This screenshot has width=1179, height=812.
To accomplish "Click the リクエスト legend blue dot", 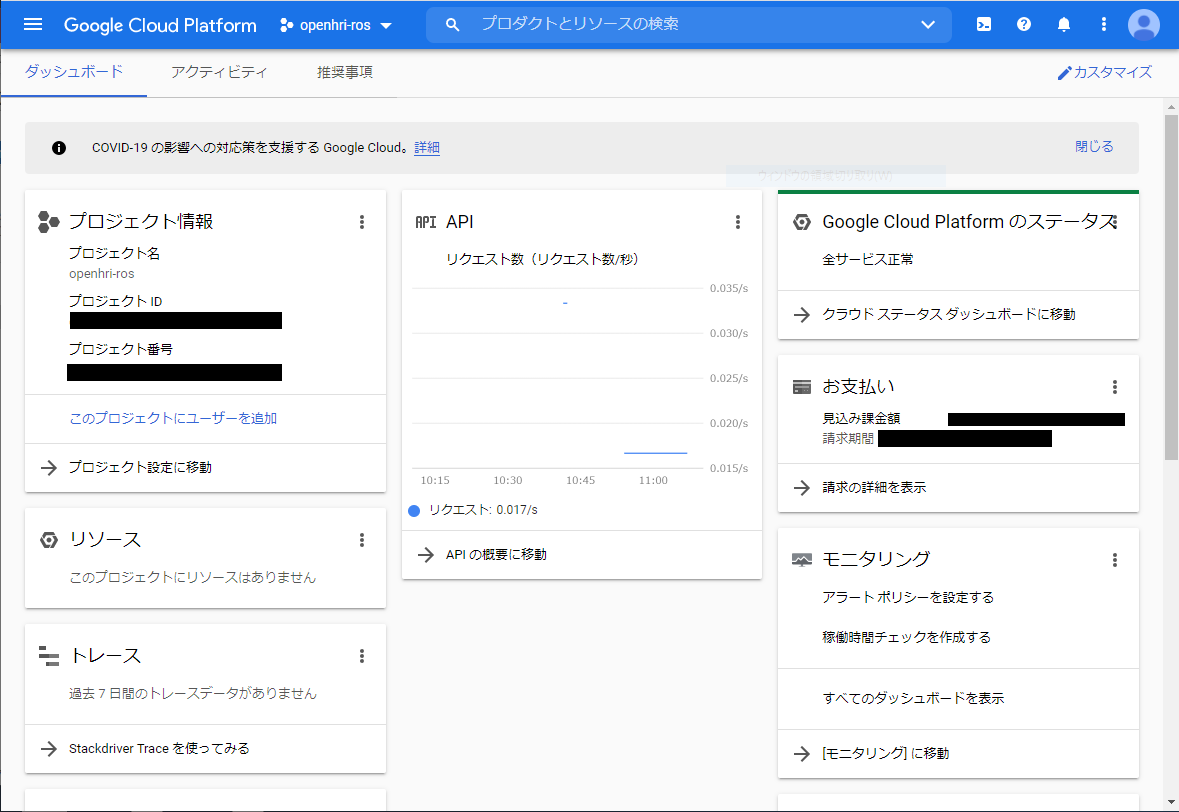I will pos(414,511).
